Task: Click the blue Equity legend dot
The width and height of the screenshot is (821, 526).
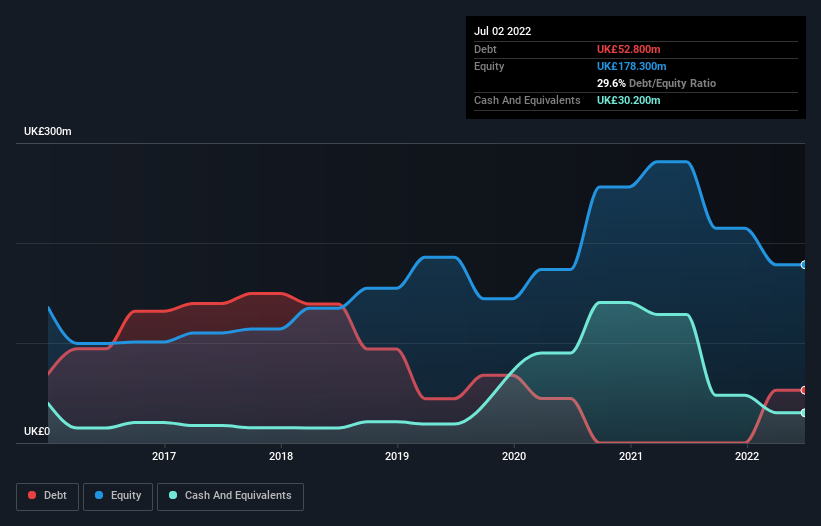Action: [x=99, y=495]
